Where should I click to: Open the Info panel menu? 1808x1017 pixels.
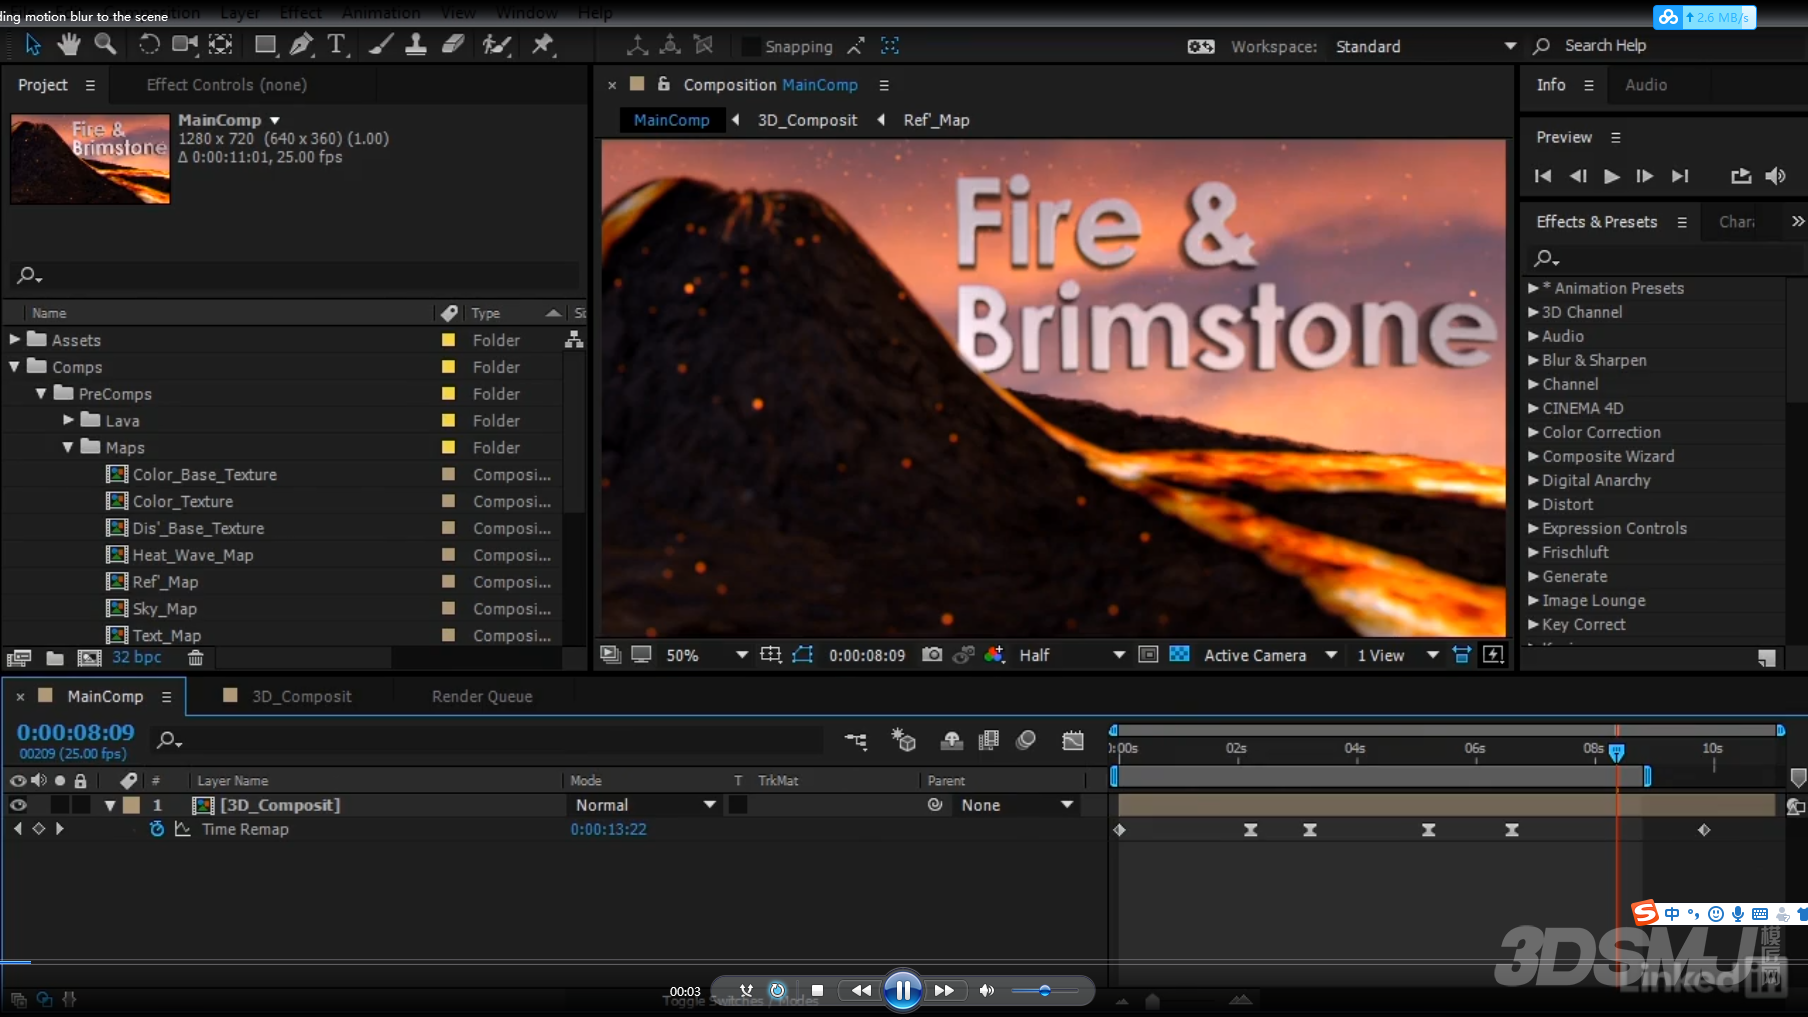(1589, 85)
